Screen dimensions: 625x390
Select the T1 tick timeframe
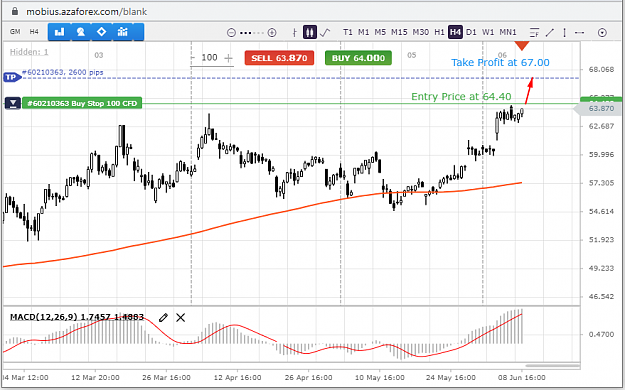[348, 32]
